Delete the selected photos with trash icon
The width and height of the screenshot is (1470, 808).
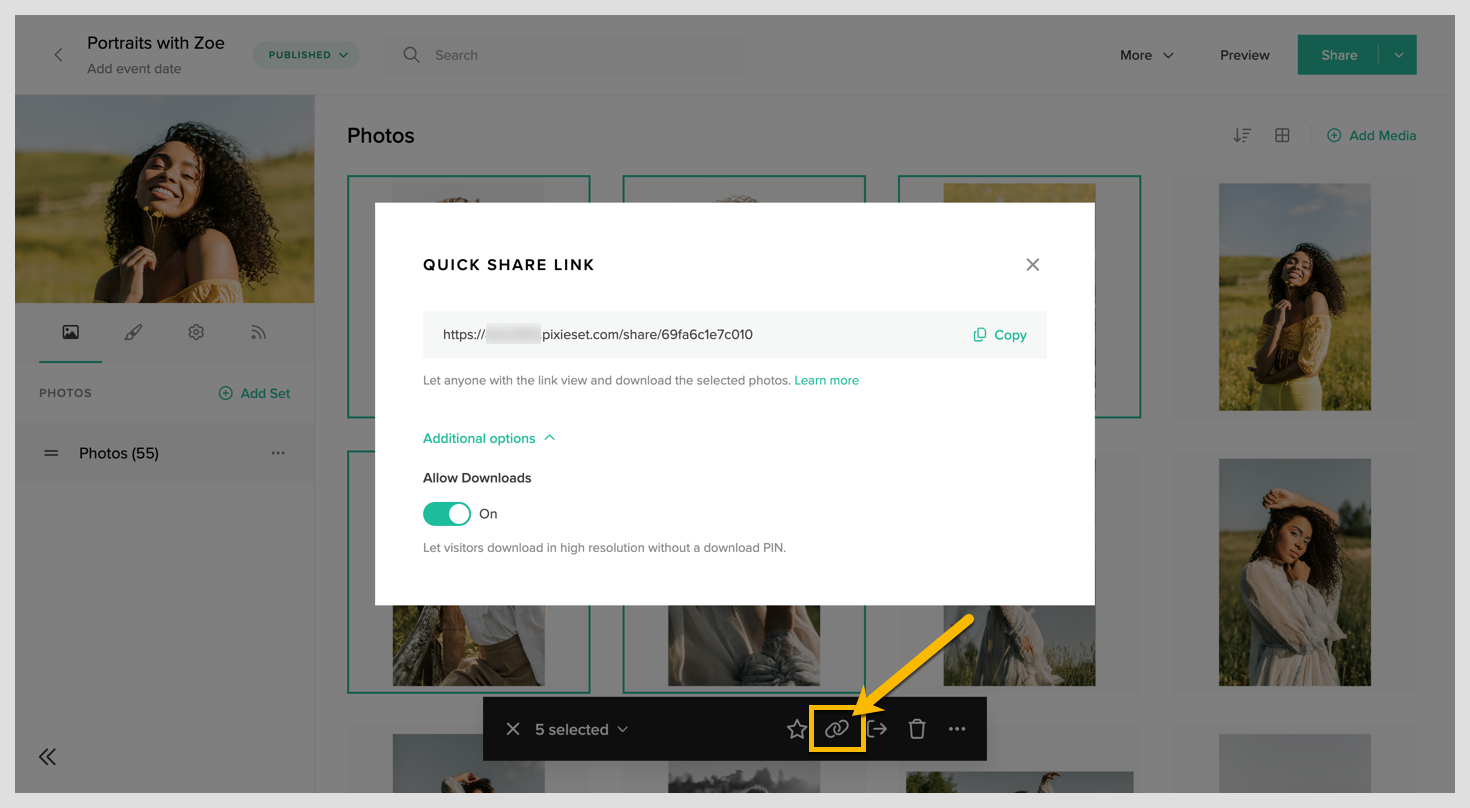(x=917, y=729)
